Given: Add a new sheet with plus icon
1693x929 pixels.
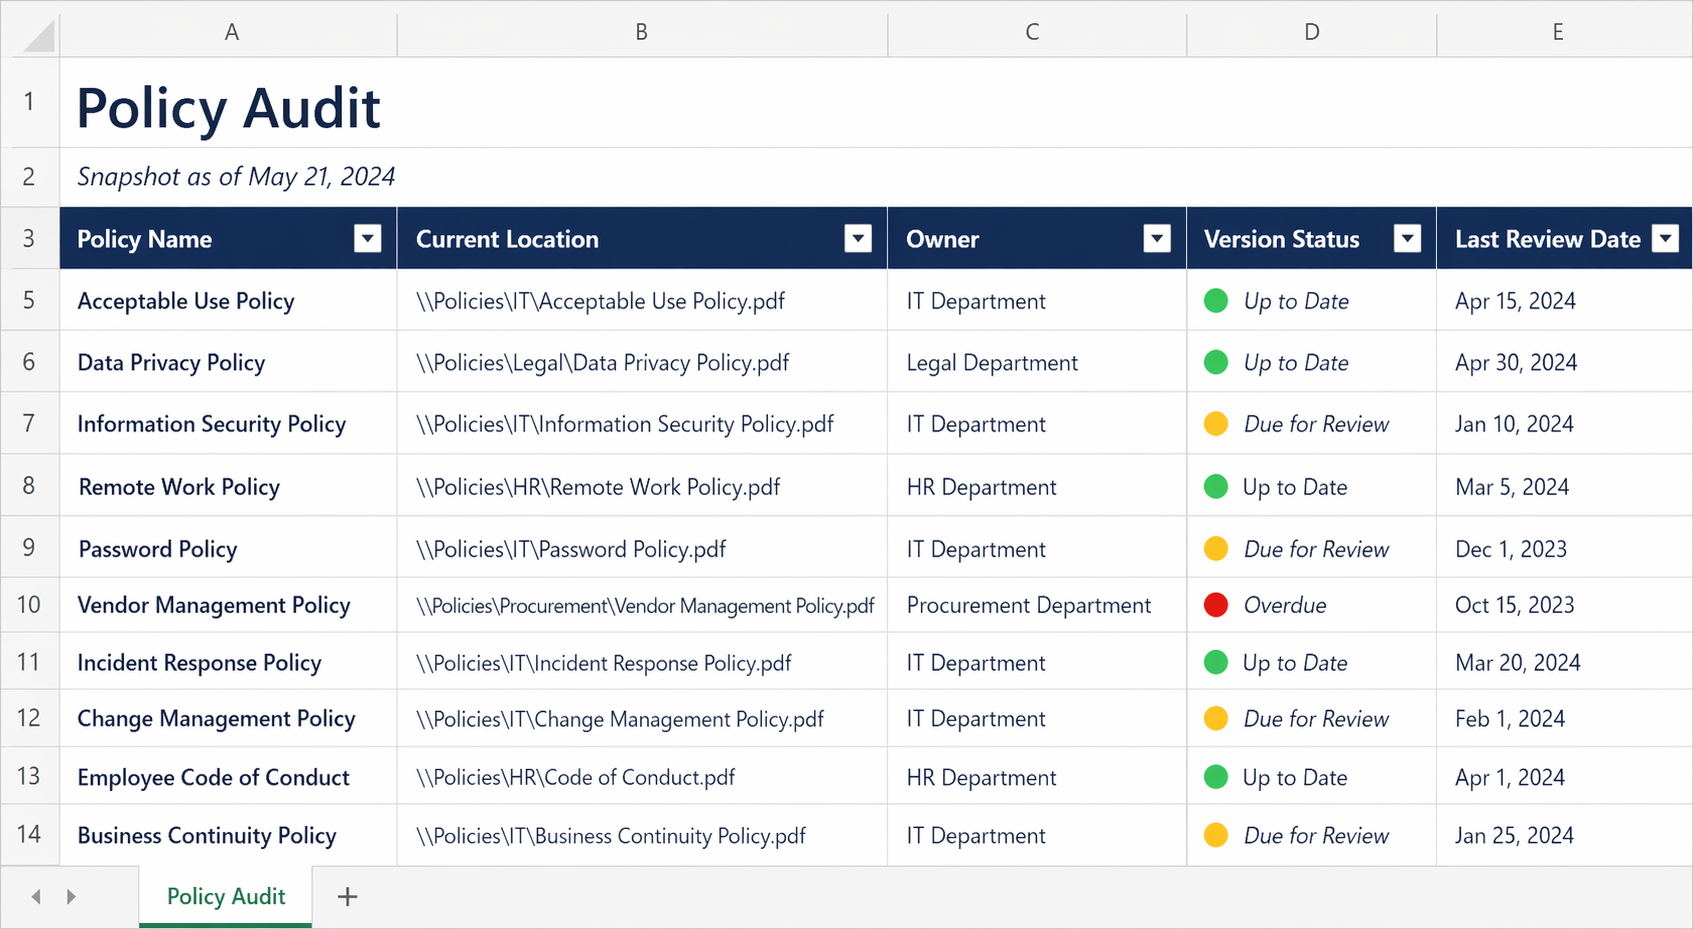Looking at the screenshot, I should point(347,897).
